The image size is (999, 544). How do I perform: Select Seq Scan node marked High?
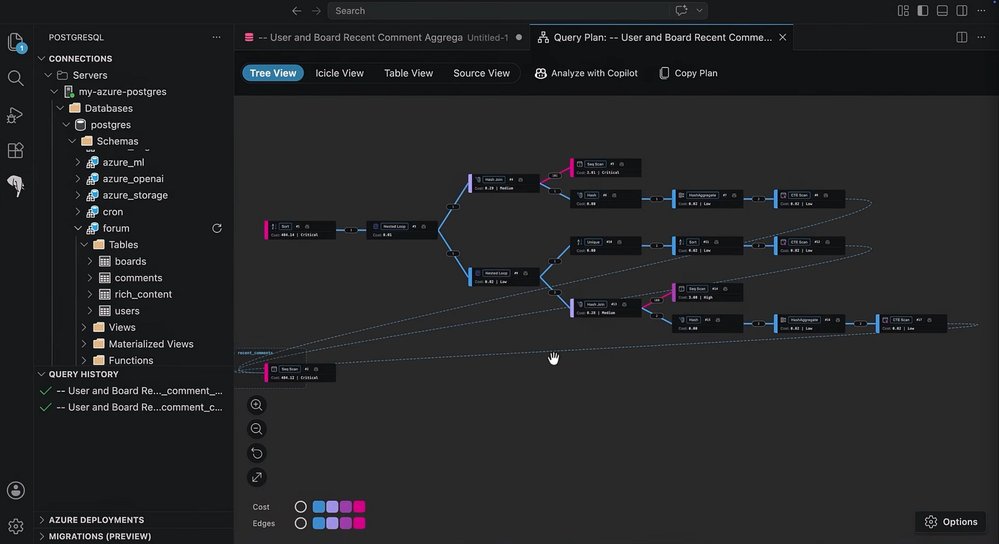(708, 292)
